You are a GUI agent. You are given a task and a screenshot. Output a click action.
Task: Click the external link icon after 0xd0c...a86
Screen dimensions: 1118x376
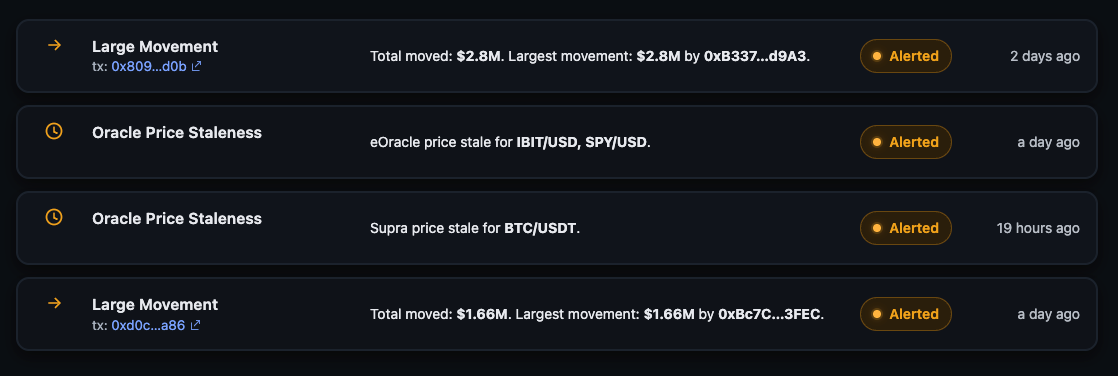(195, 325)
